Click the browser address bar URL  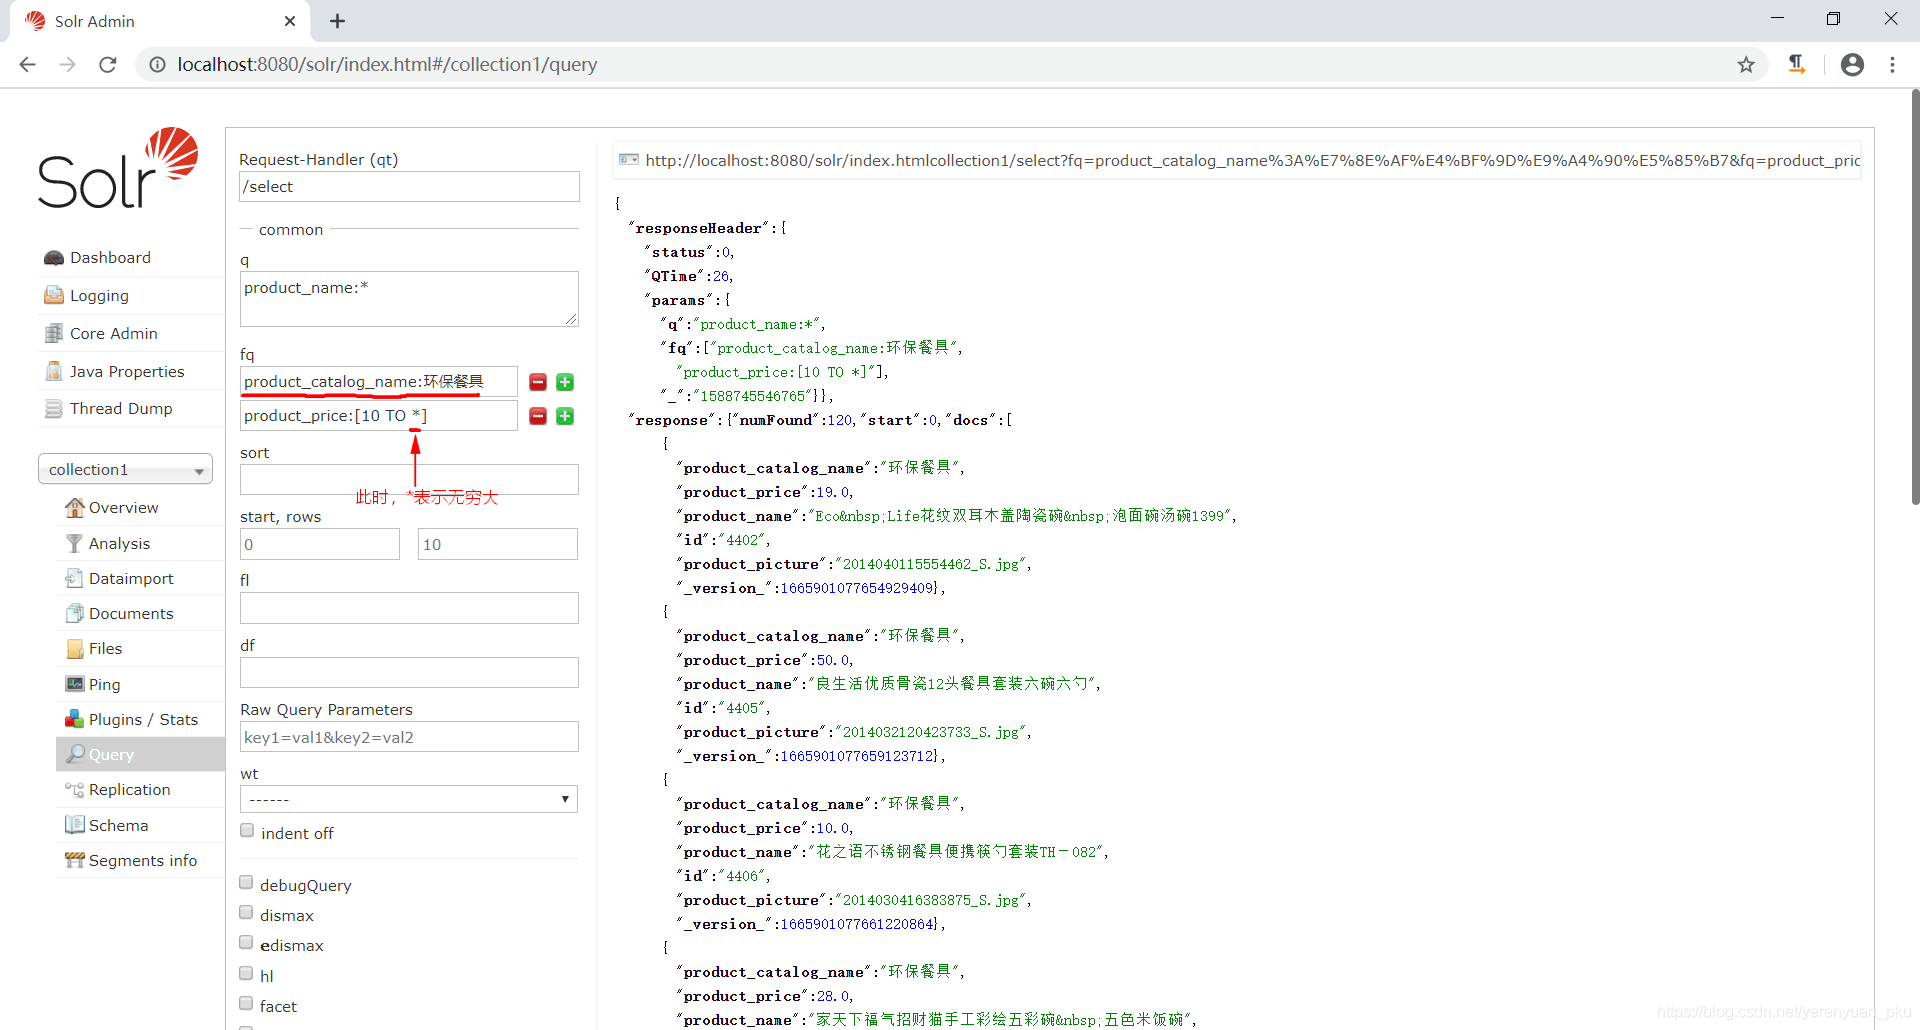(x=387, y=65)
